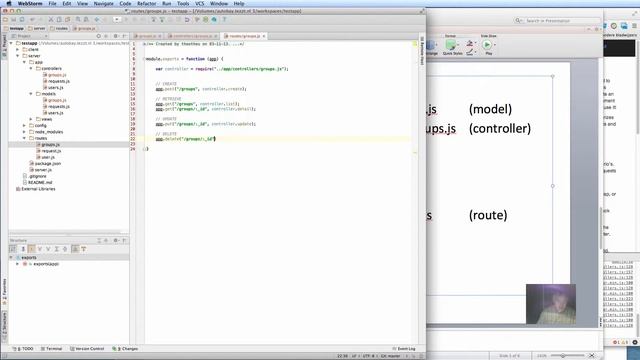Click the Cut scissors toolbar icon
Viewport: 640px width, 360px height.
[x=51, y=20]
